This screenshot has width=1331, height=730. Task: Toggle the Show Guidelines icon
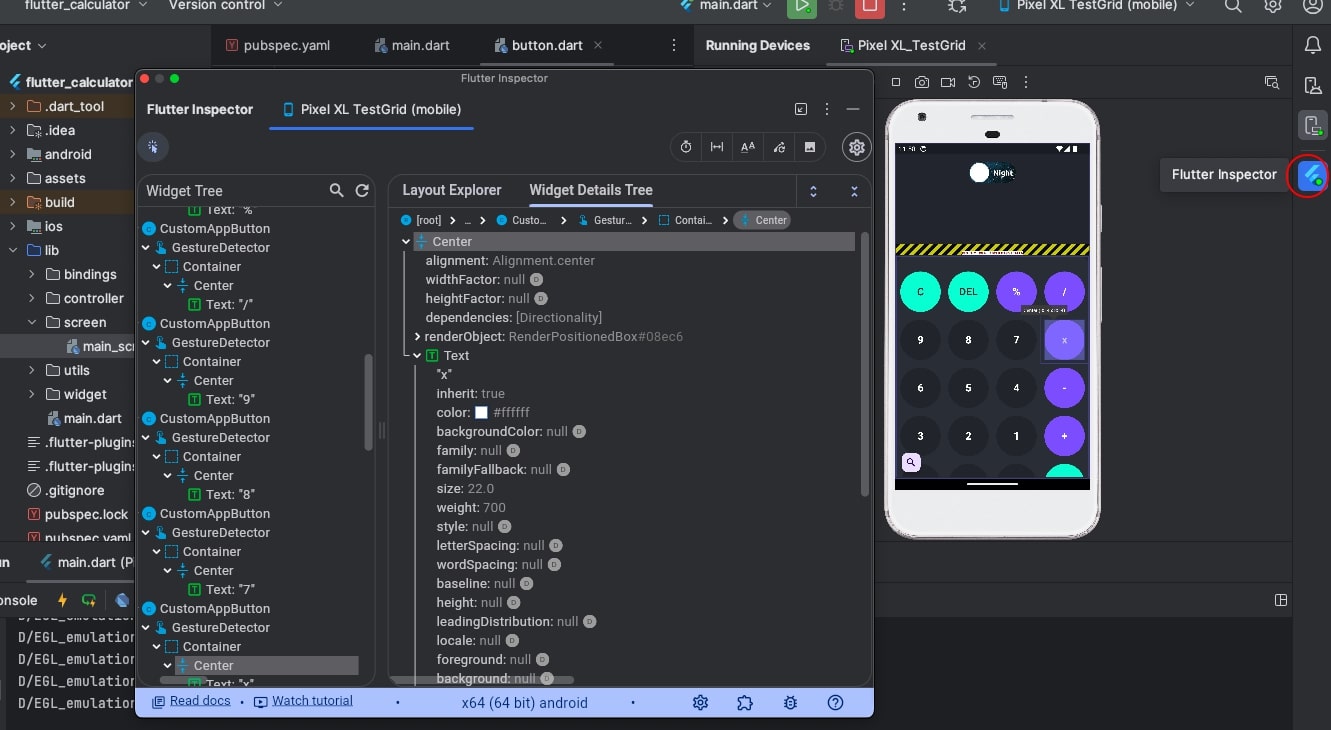pyautogui.click(x=717, y=147)
